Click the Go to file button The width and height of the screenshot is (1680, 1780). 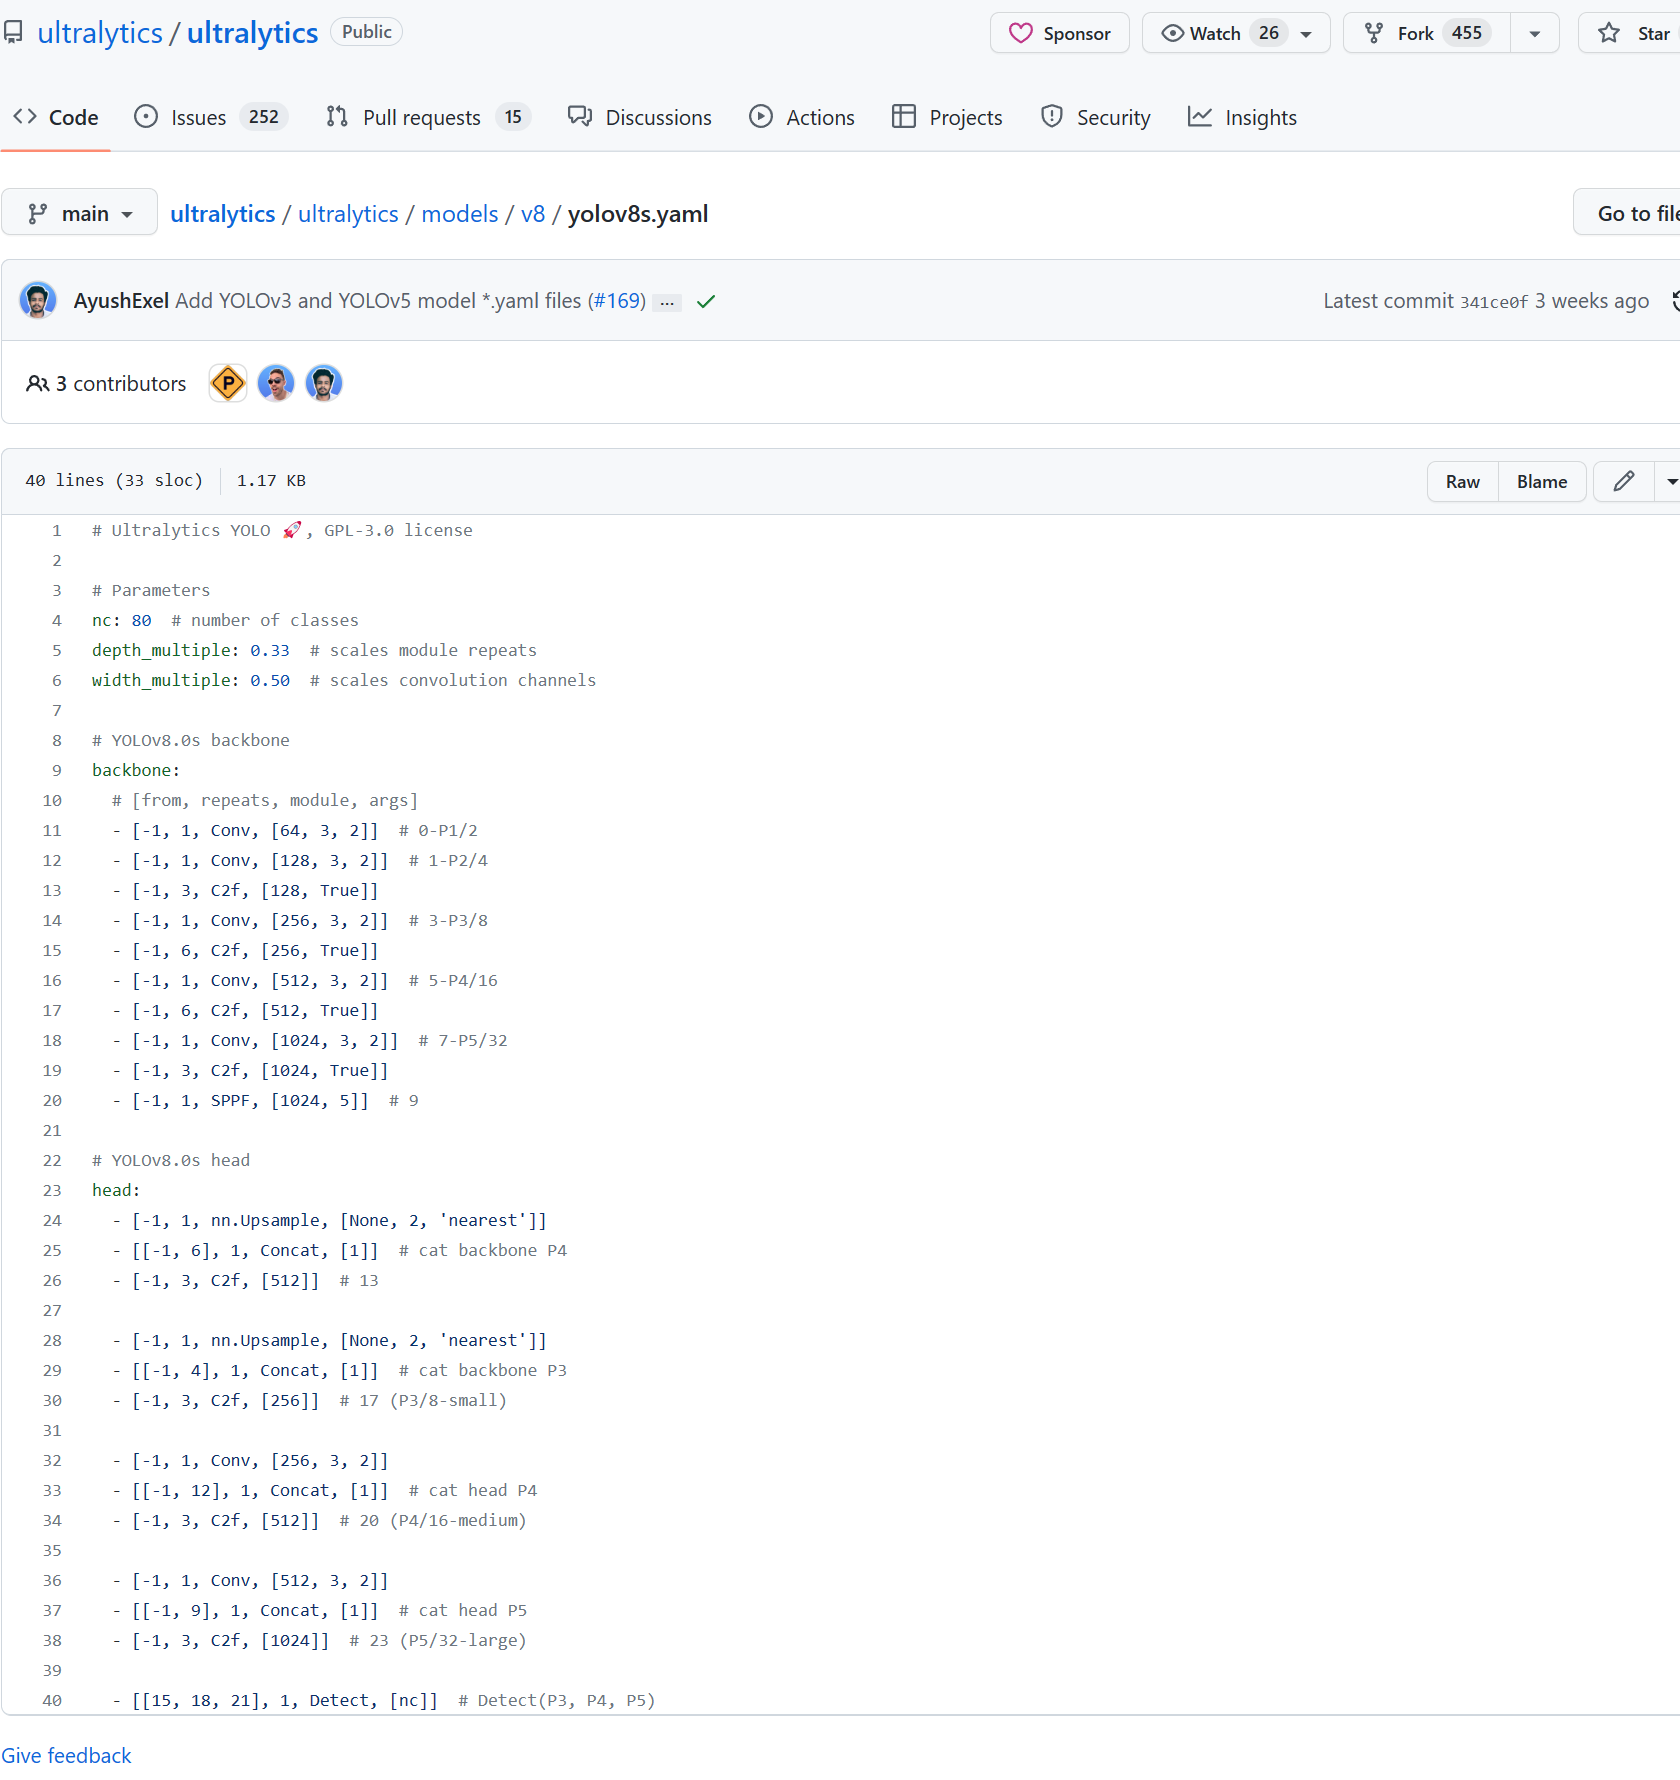tap(1627, 213)
